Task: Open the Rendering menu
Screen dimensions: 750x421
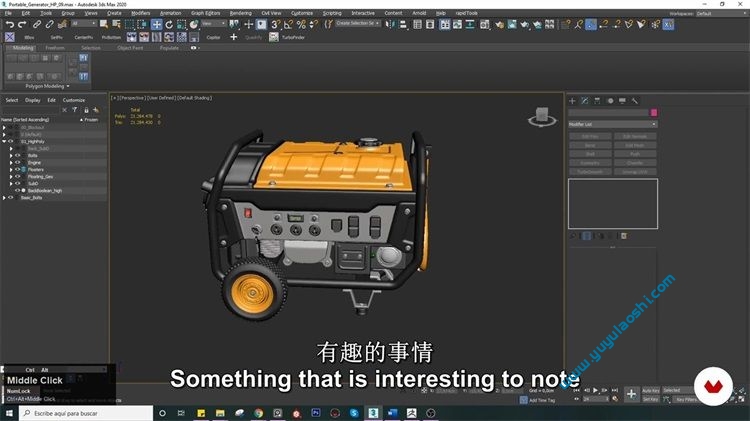Action: point(241,13)
